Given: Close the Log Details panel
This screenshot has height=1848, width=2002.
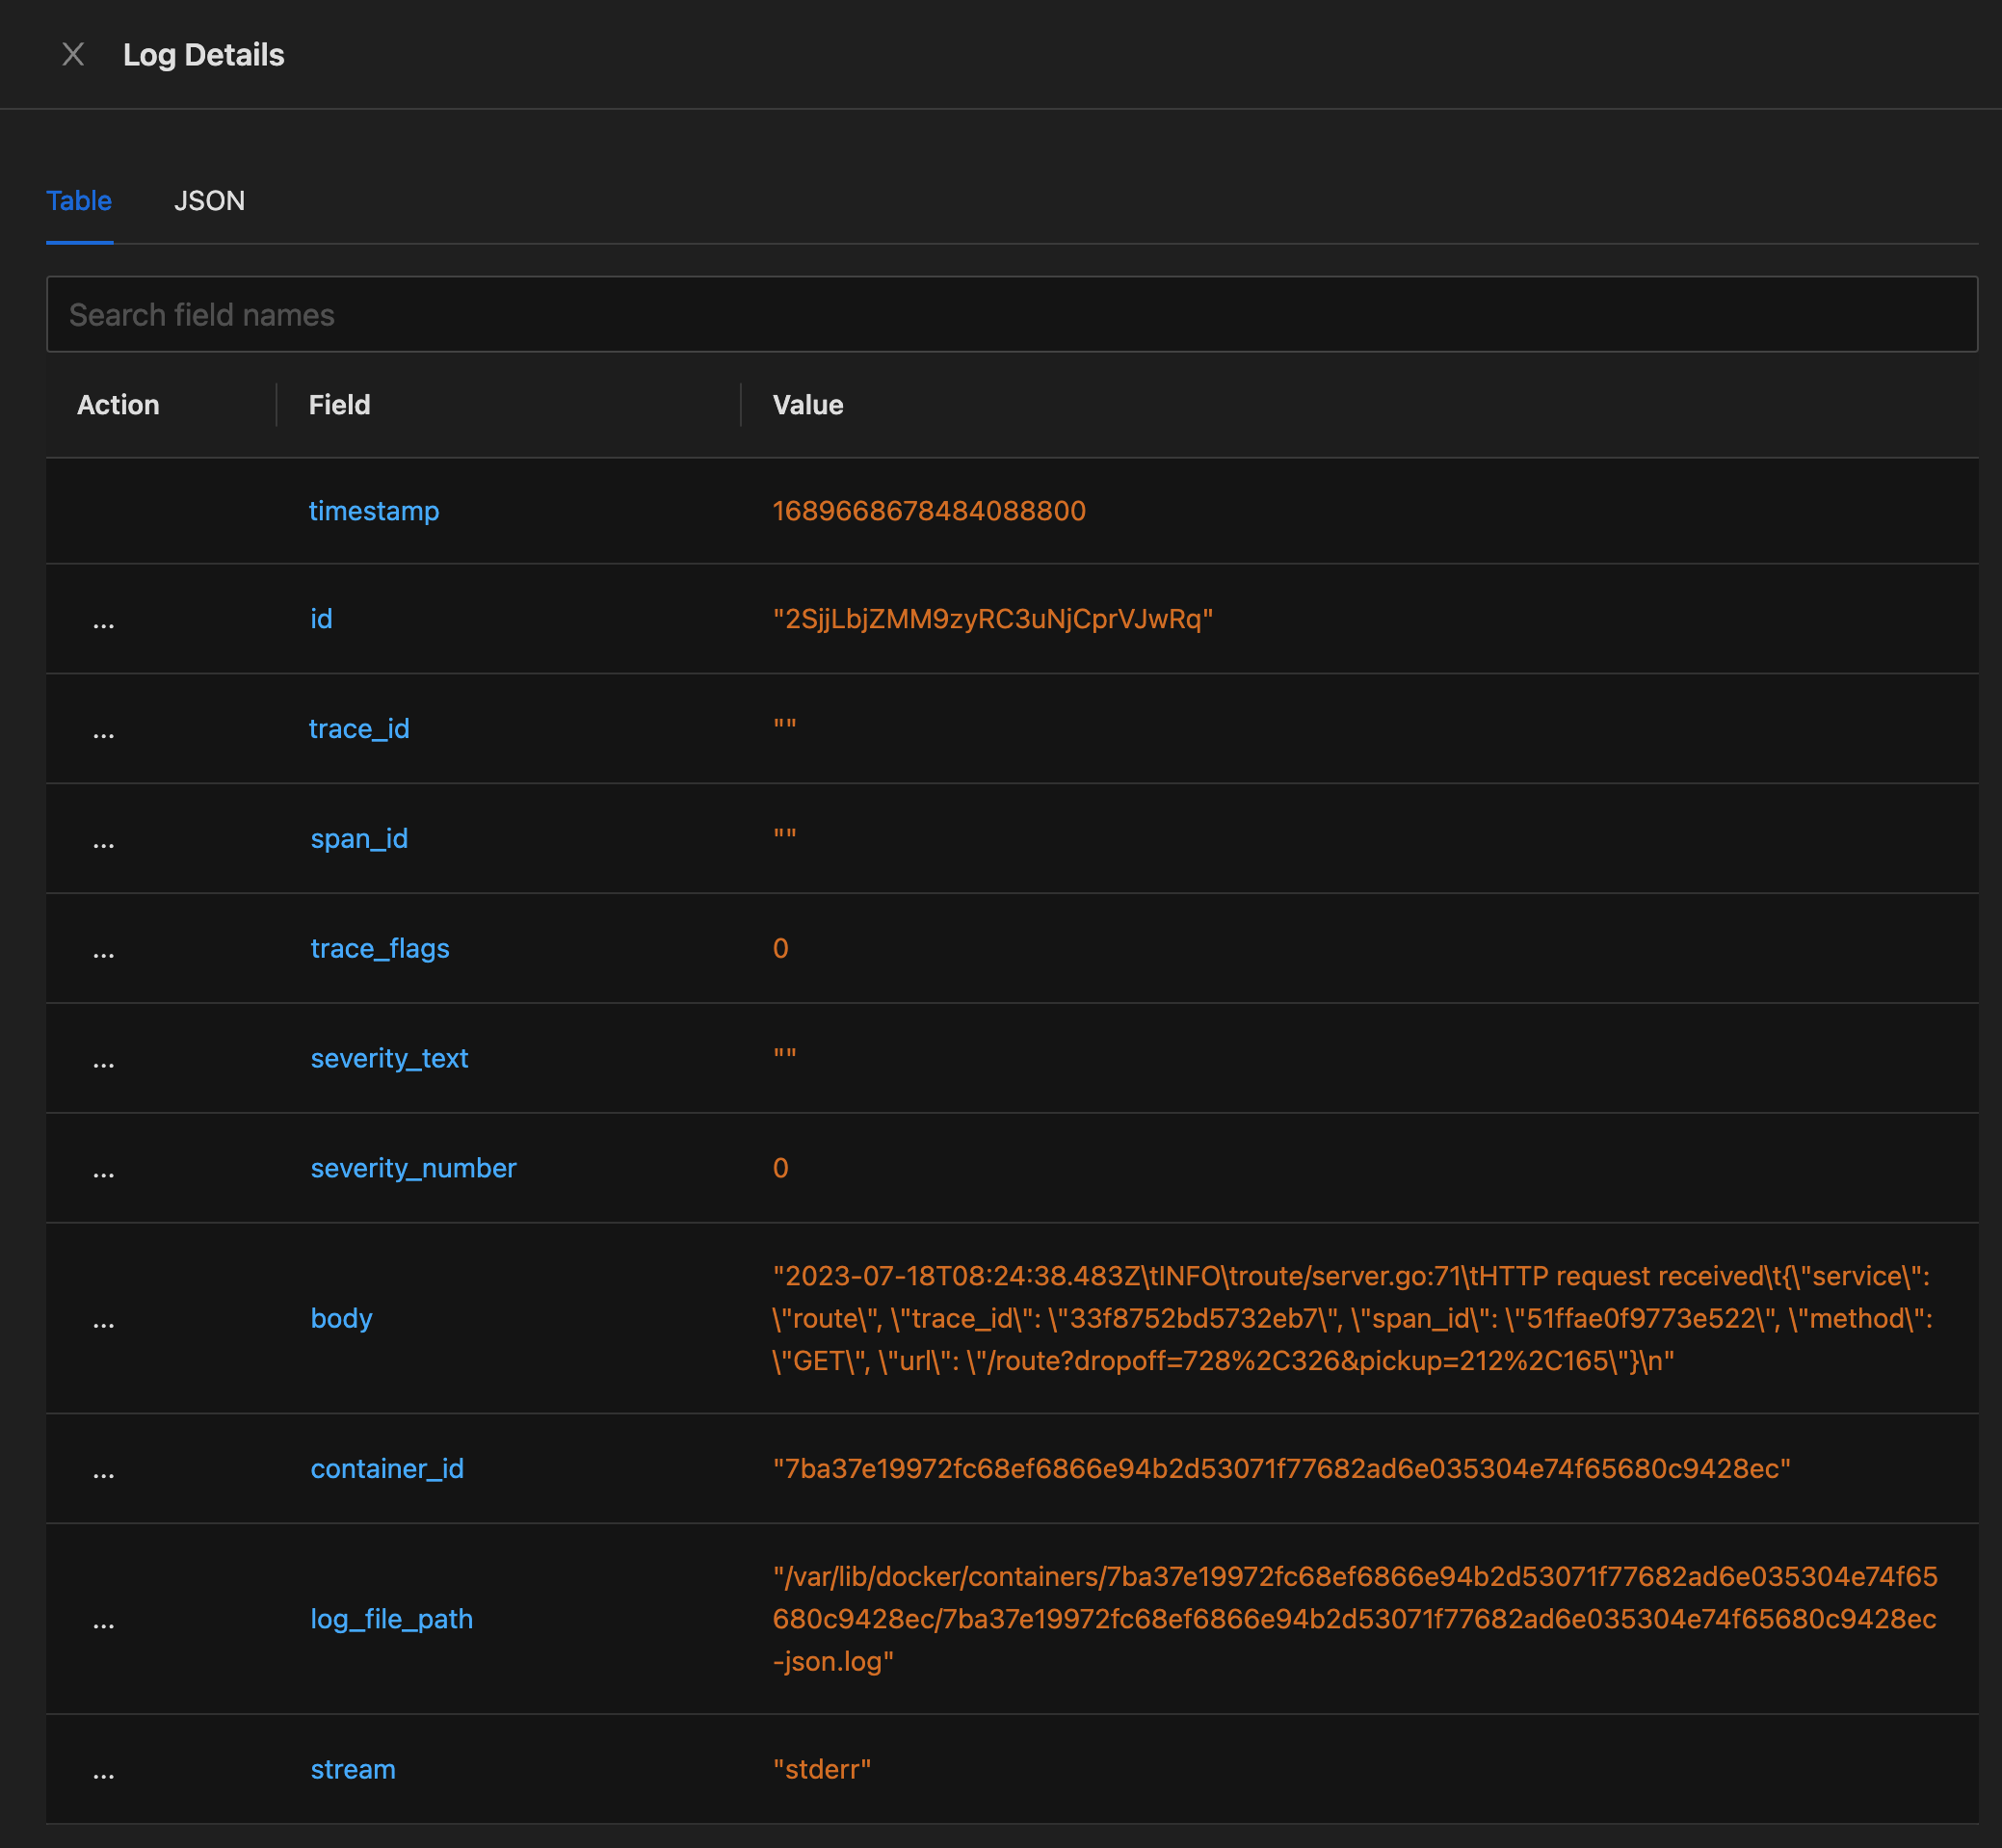Looking at the screenshot, I should pyautogui.click(x=73, y=54).
